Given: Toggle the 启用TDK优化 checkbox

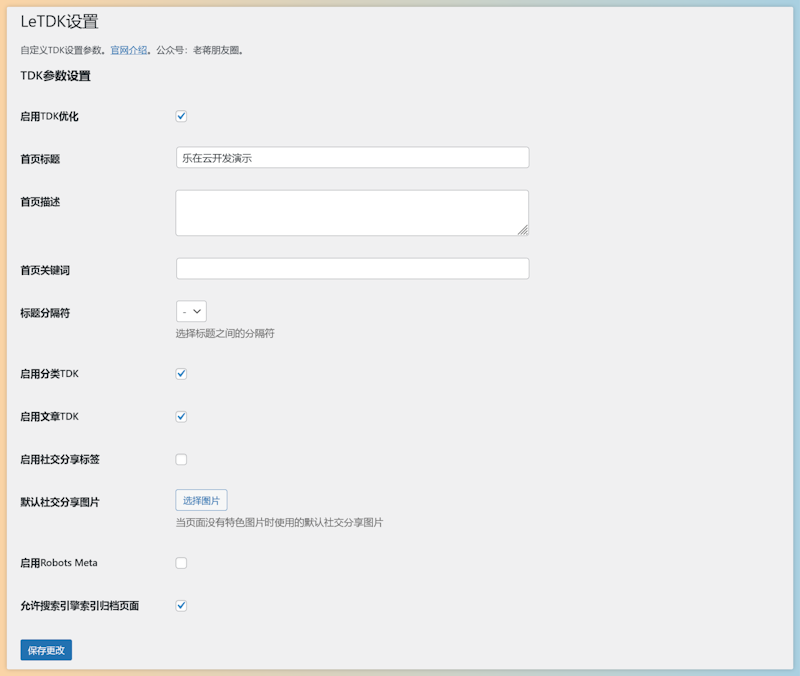Looking at the screenshot, I should pyautogui.click(x=182, y=116).
